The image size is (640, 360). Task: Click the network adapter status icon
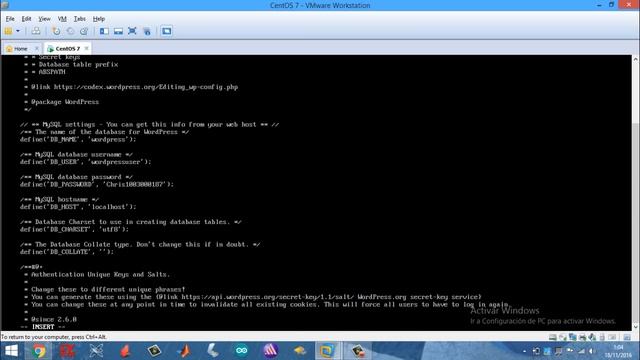point(573,337)
